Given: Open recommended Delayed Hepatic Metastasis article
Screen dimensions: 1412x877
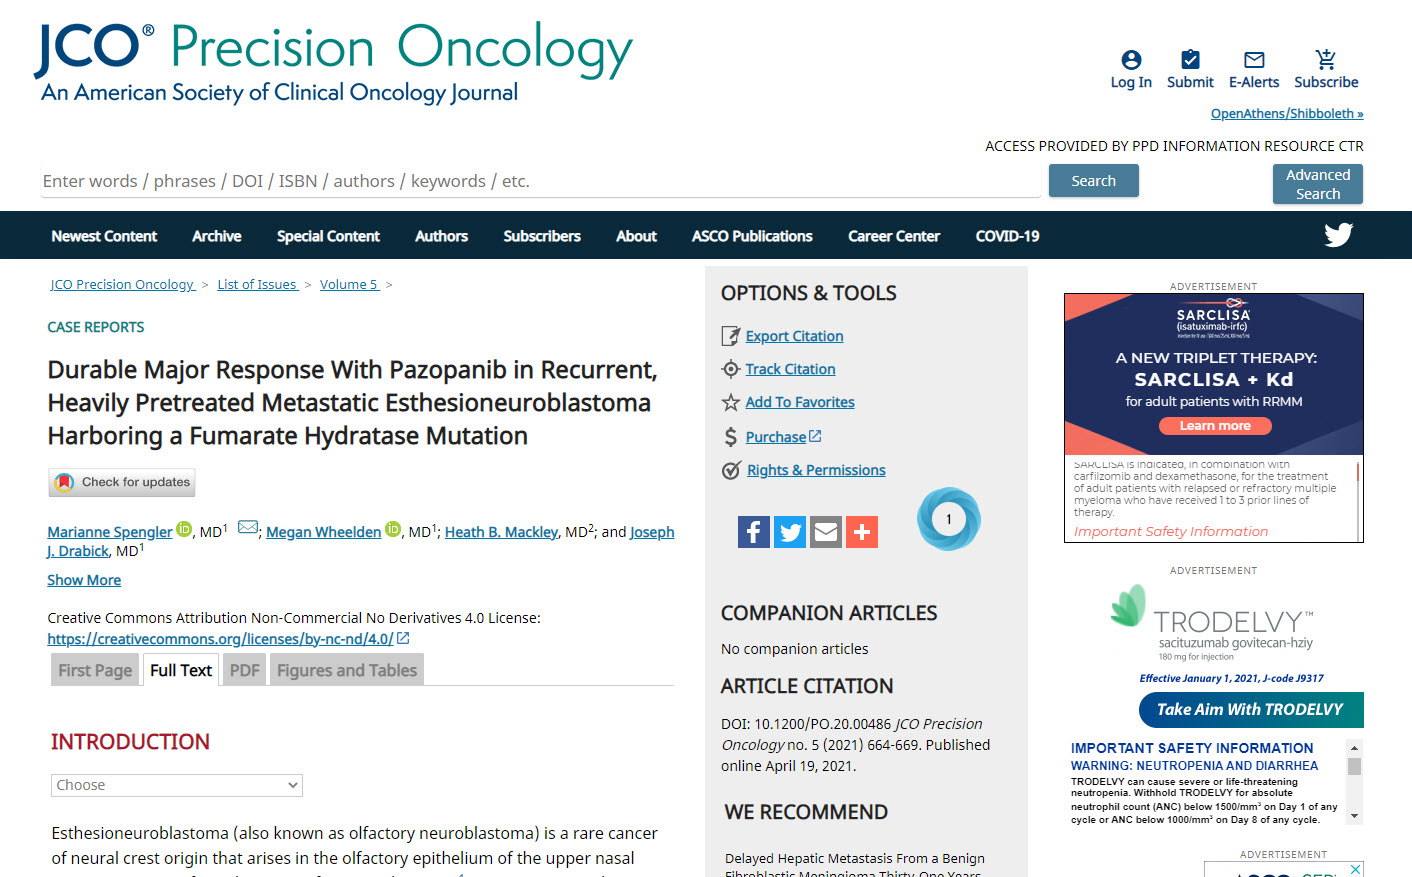Looking at the screenshot, I should click(855, 866).
